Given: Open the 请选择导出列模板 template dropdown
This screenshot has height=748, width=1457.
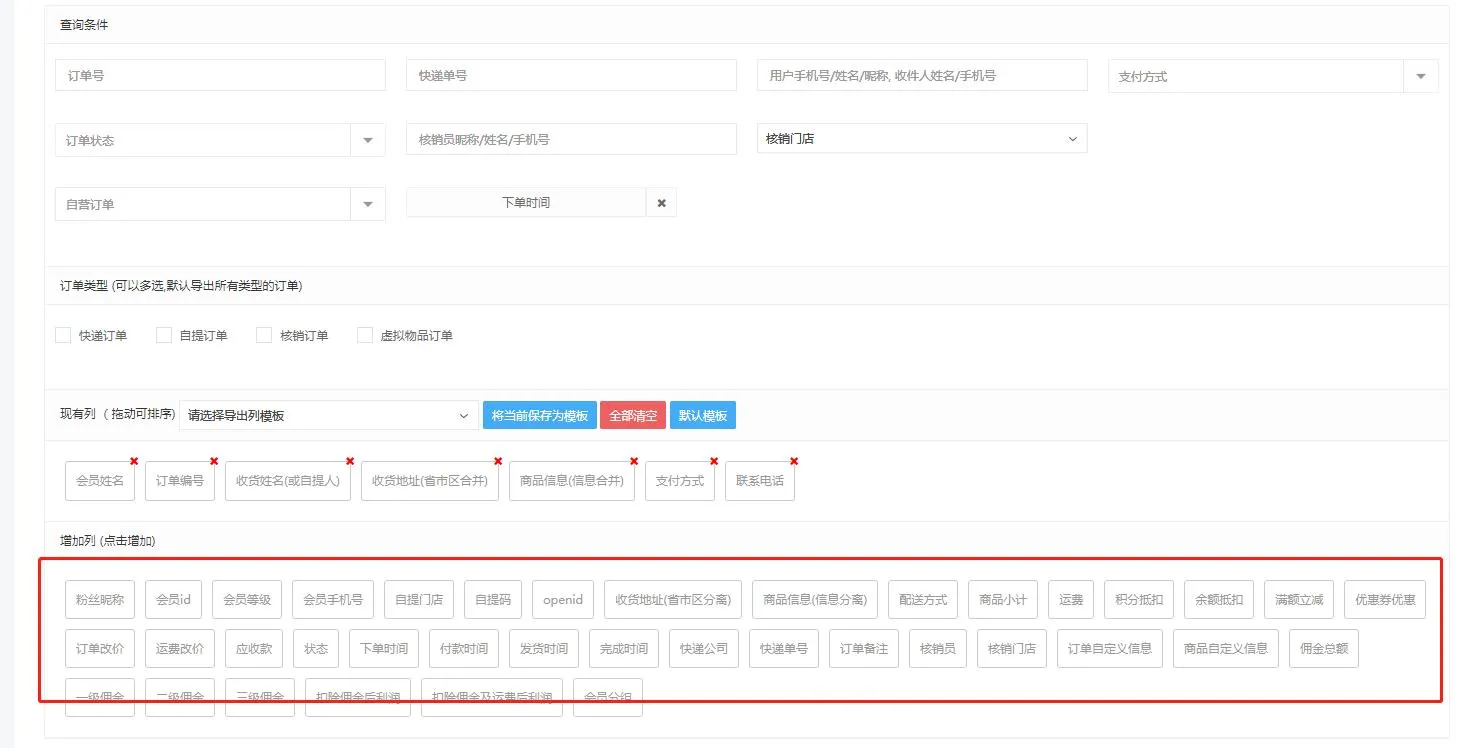Looking at the screenshot, I should (328, 415).
